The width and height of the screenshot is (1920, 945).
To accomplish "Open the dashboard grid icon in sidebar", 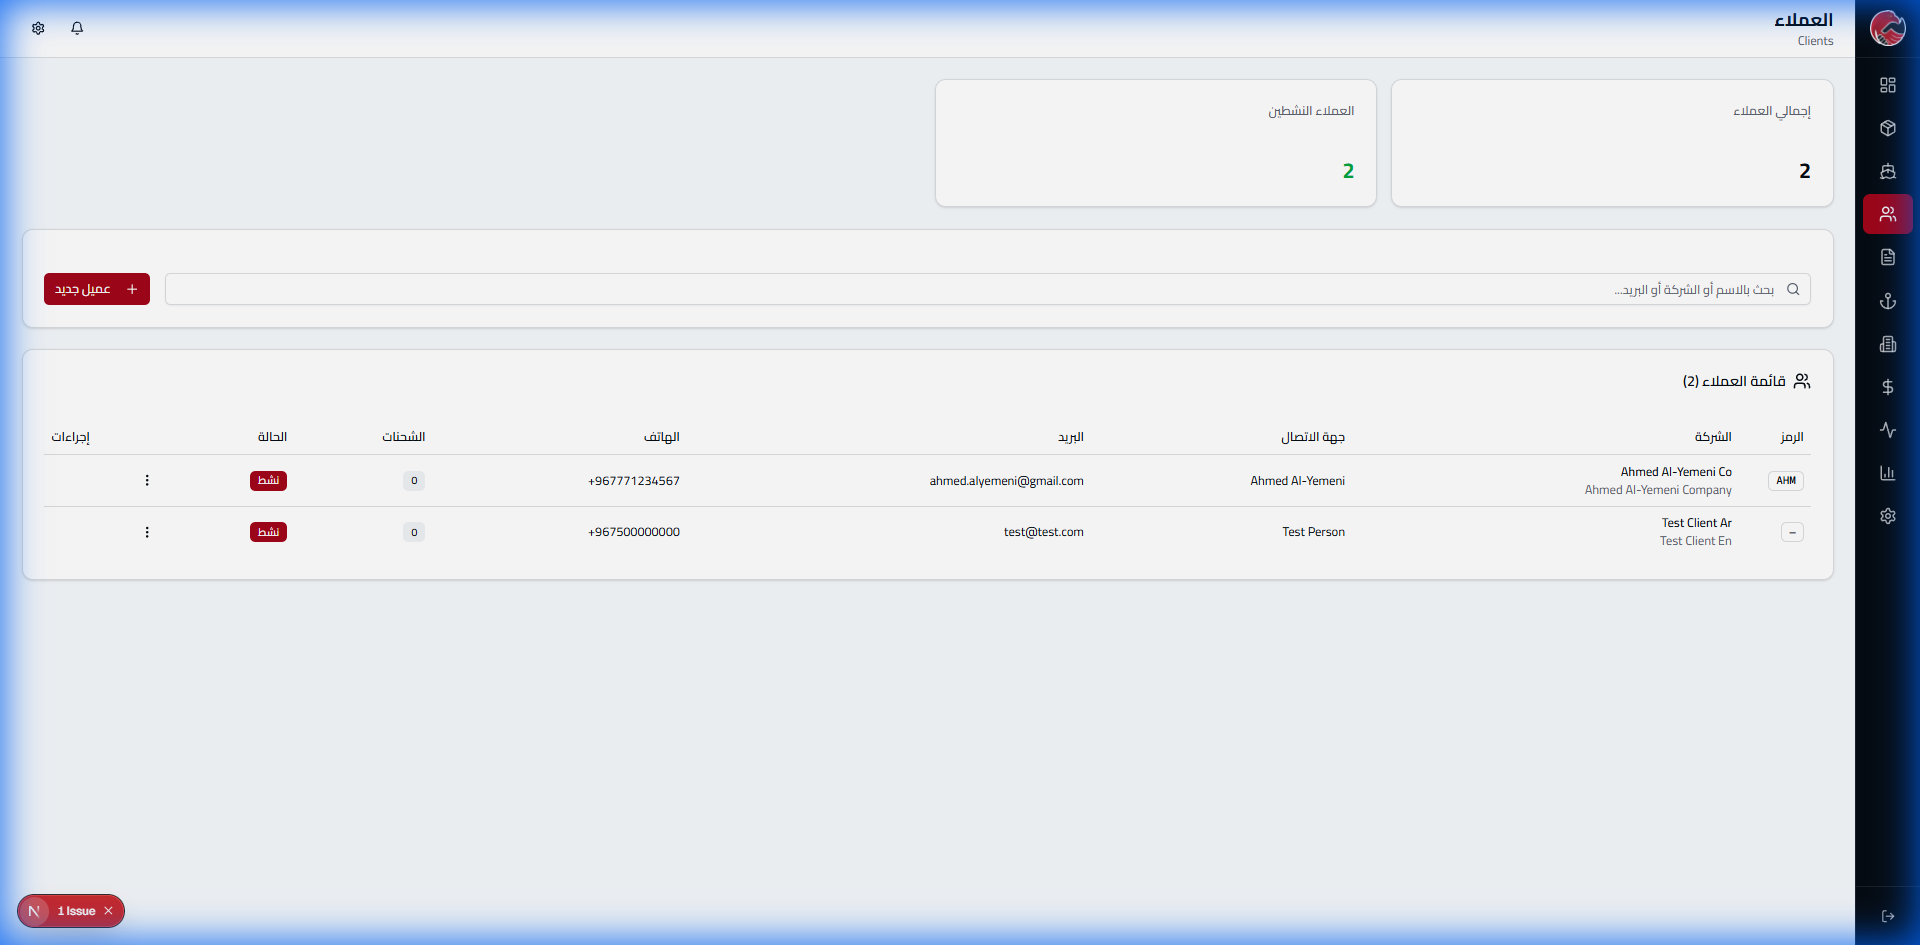I will pos(1887,85).
